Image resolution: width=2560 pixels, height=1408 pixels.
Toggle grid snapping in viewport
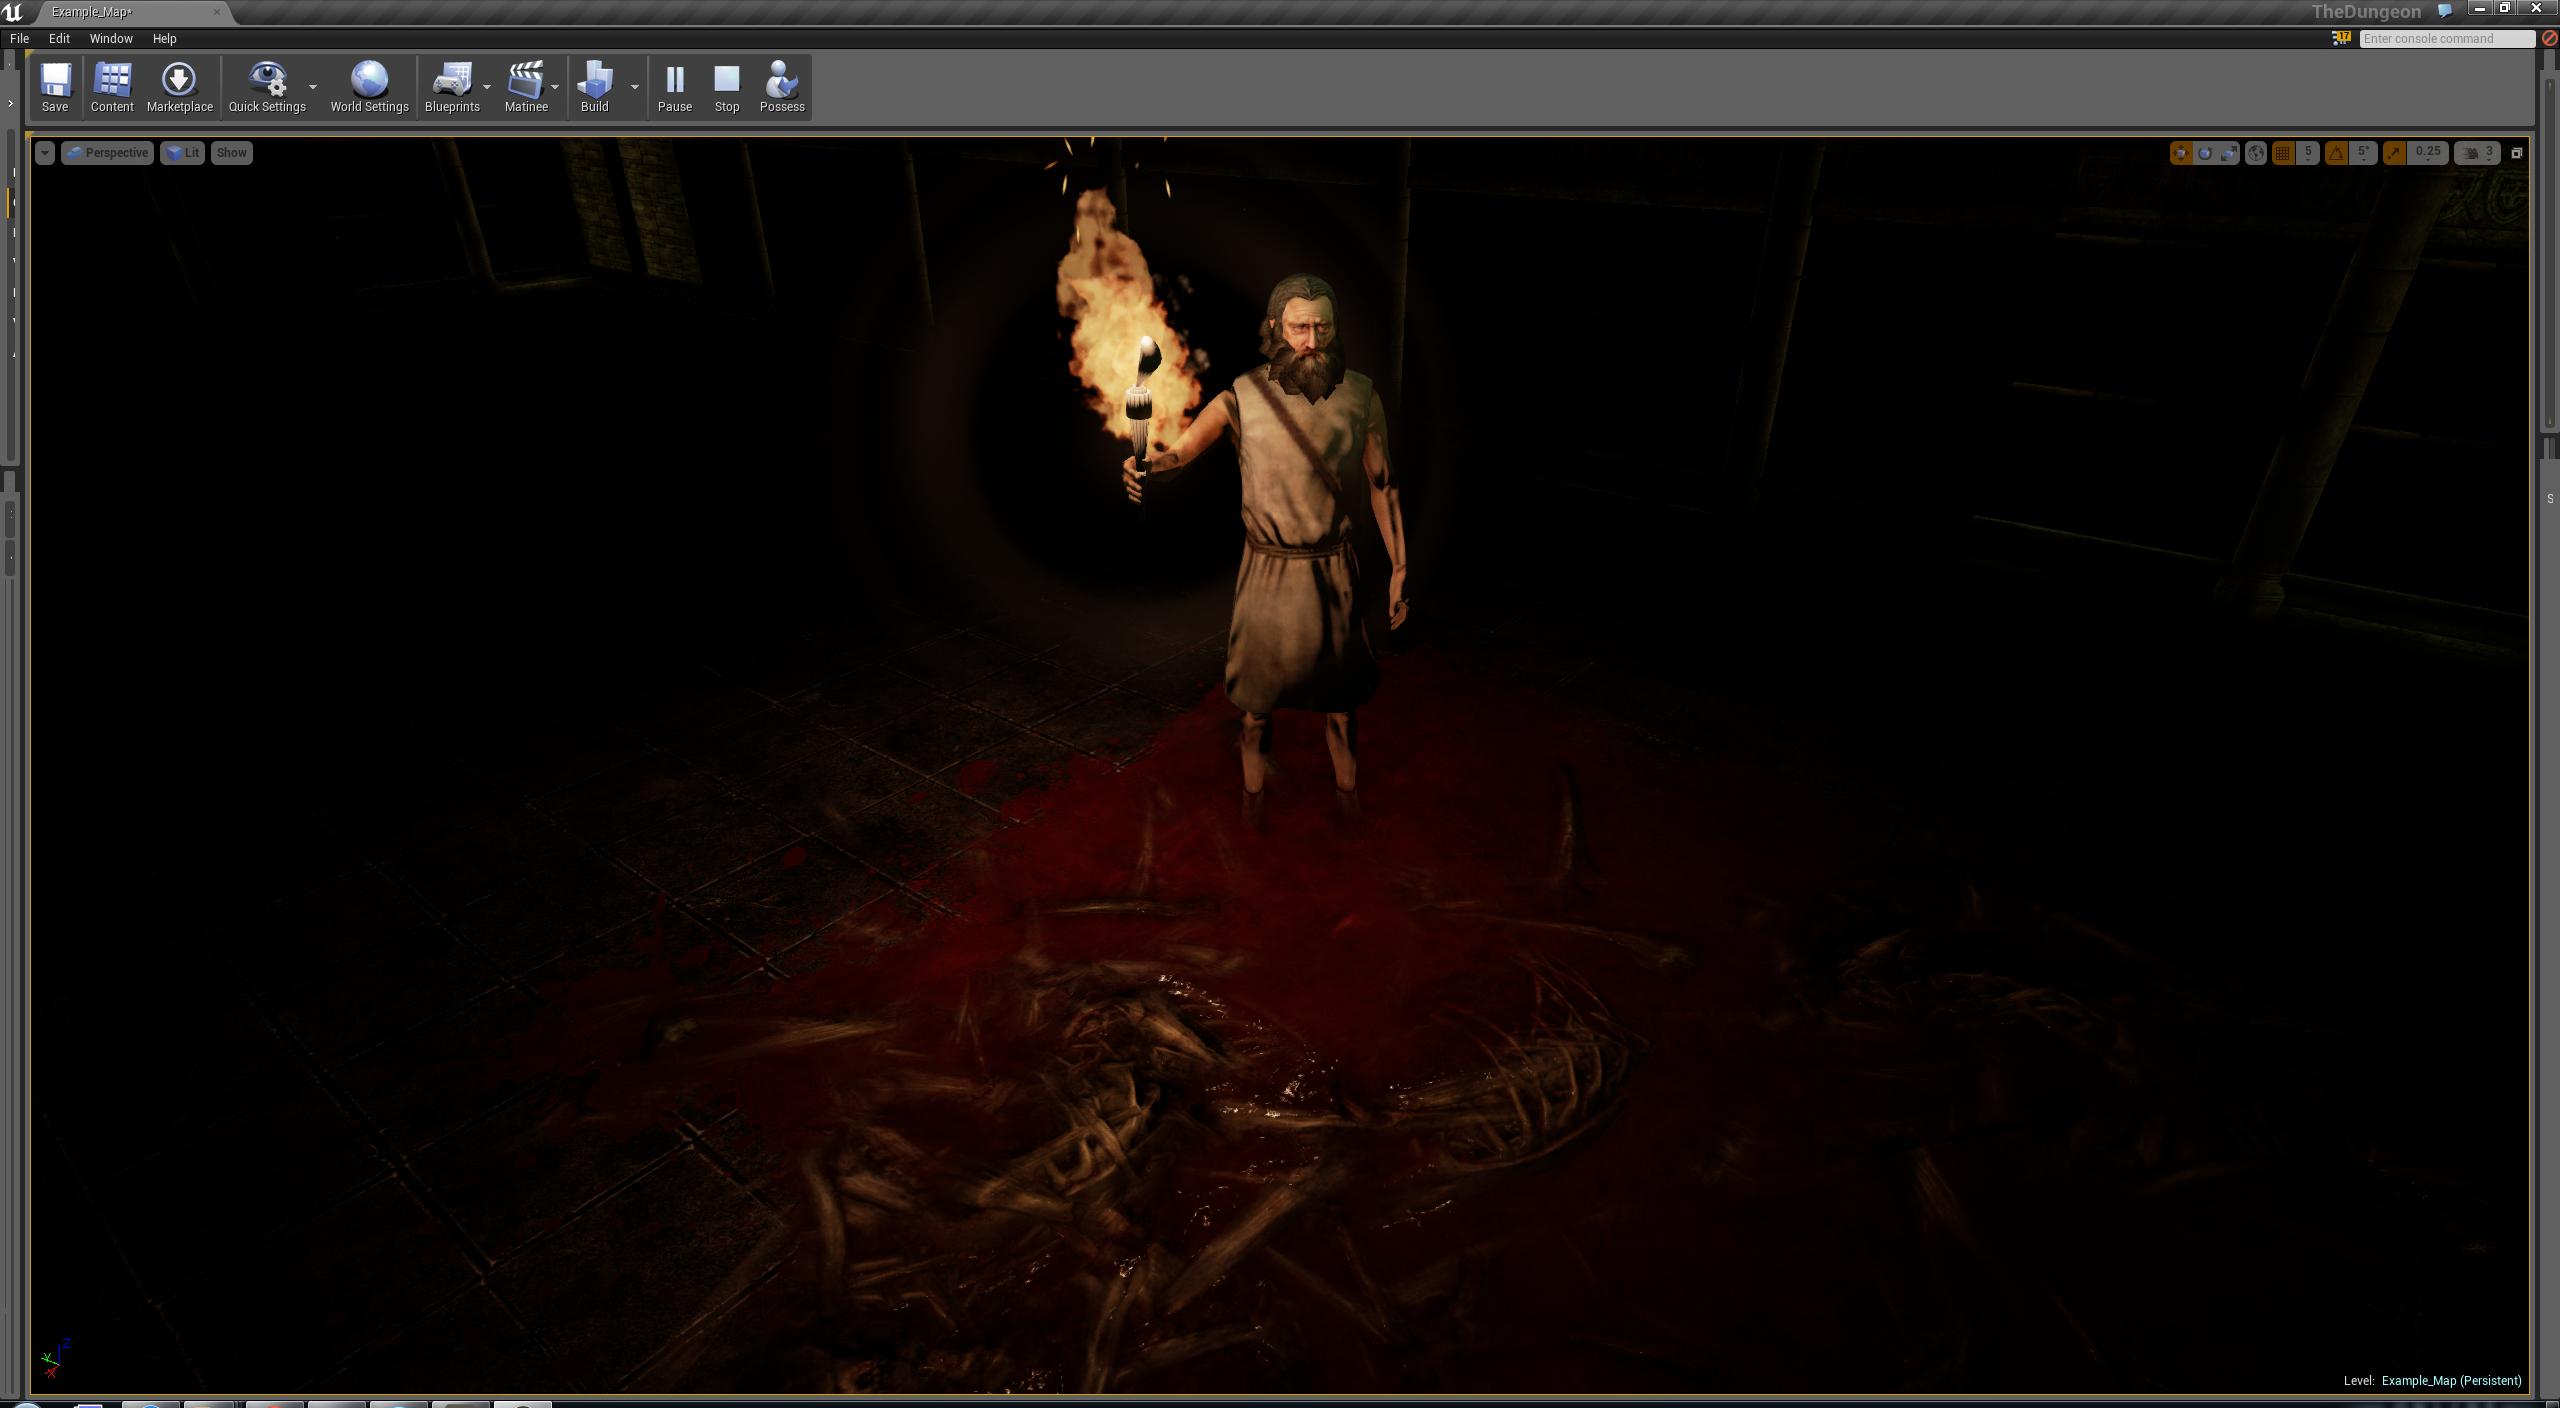(2283, 153)
